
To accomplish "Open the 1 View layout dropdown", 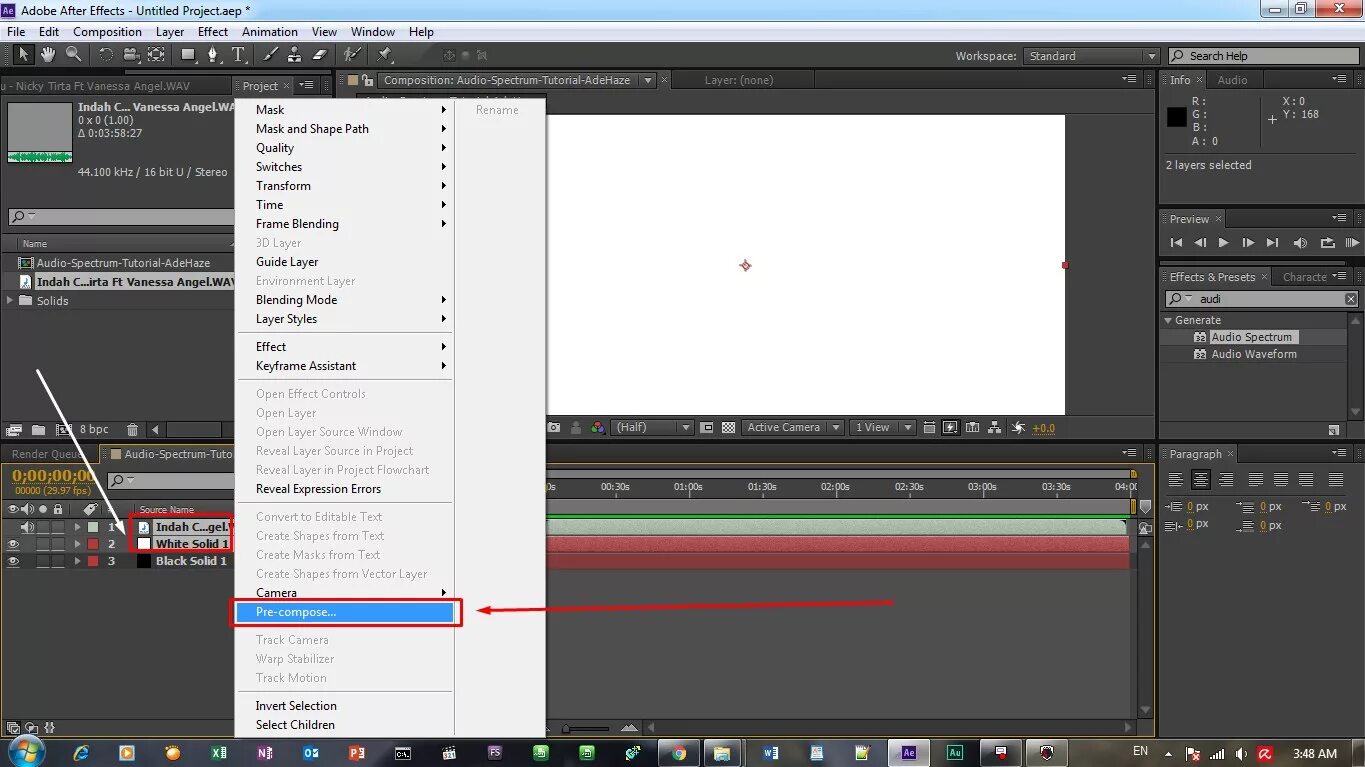I will (882, 427).
